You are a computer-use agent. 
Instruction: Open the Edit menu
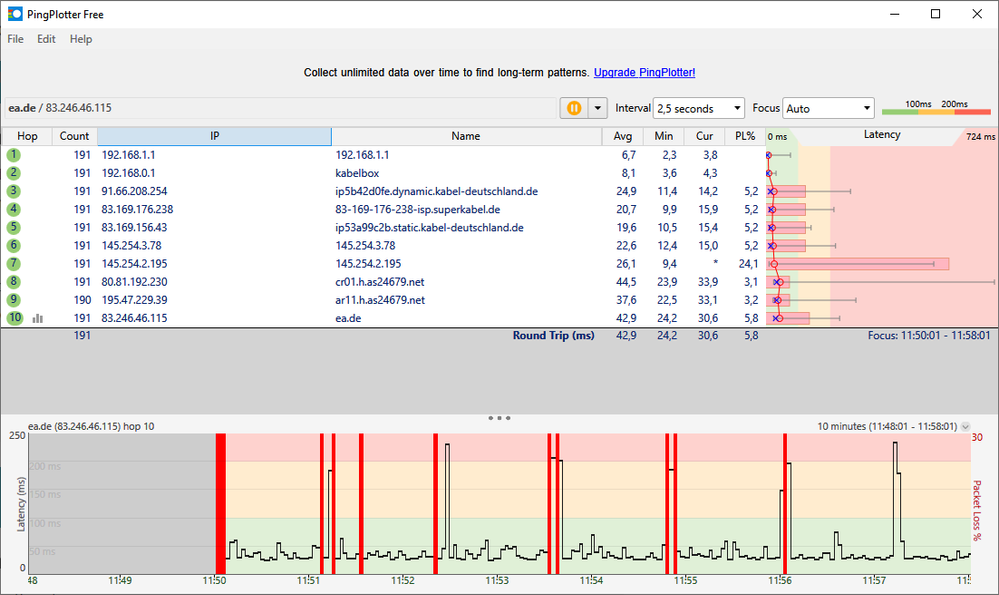click(46, 39)
